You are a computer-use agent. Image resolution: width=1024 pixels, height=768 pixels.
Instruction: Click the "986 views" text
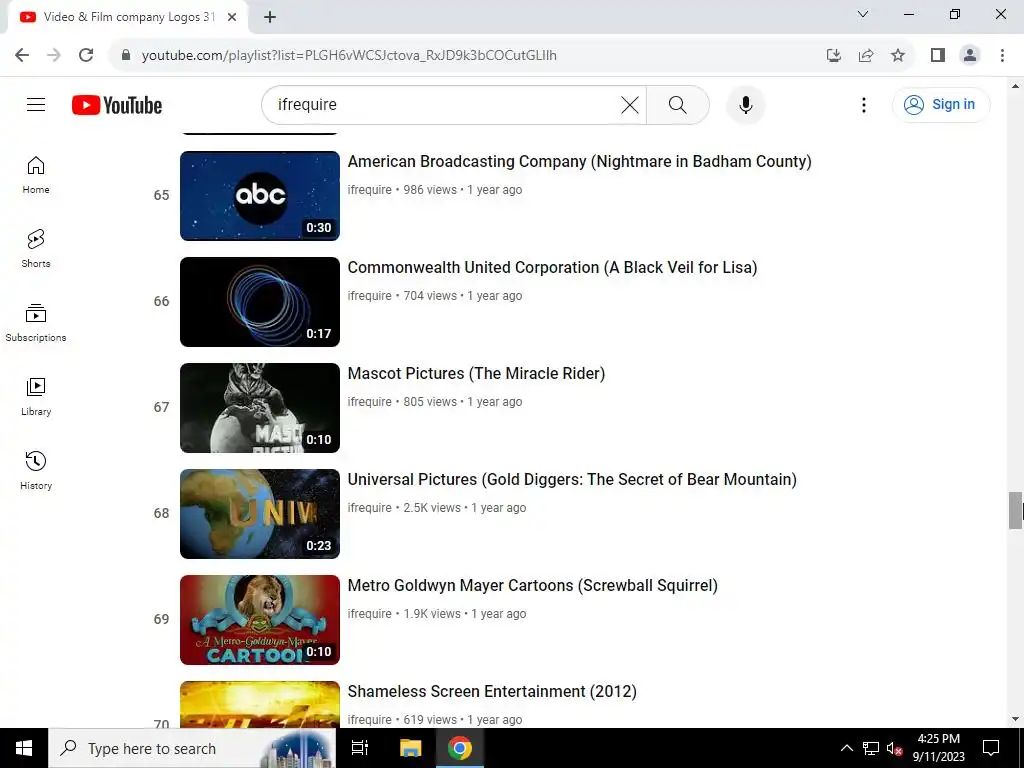pos(430,189)
